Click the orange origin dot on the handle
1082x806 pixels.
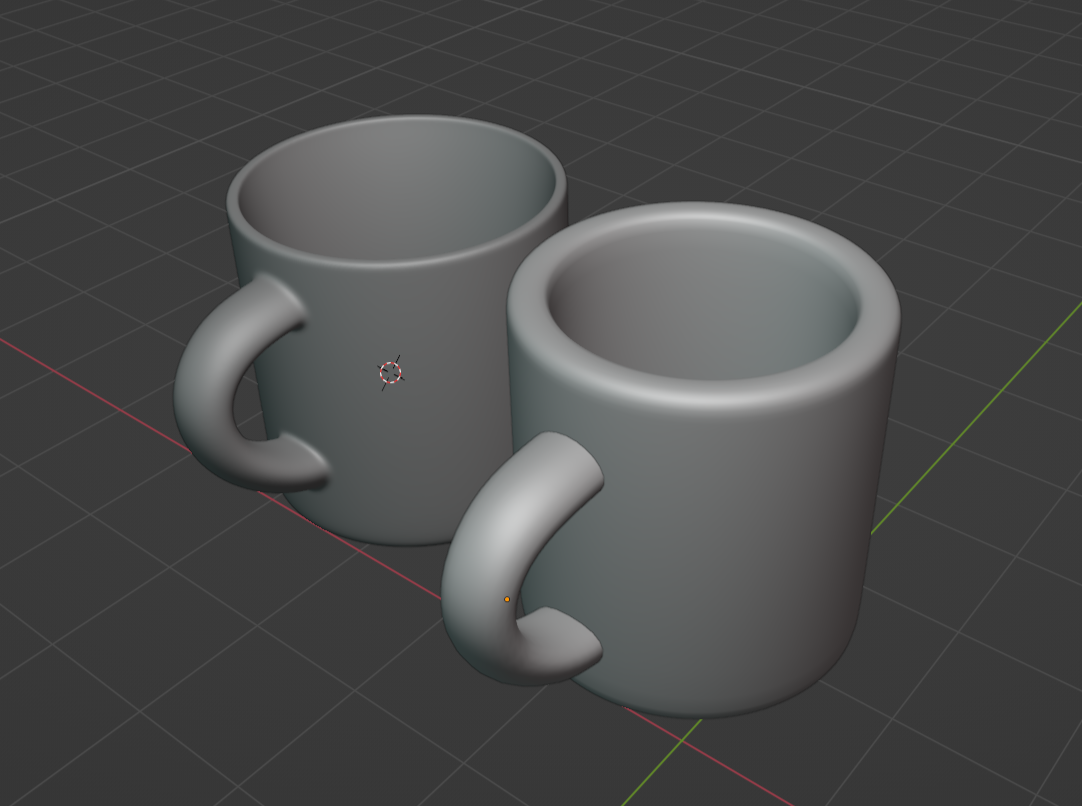tap(507, 600)
